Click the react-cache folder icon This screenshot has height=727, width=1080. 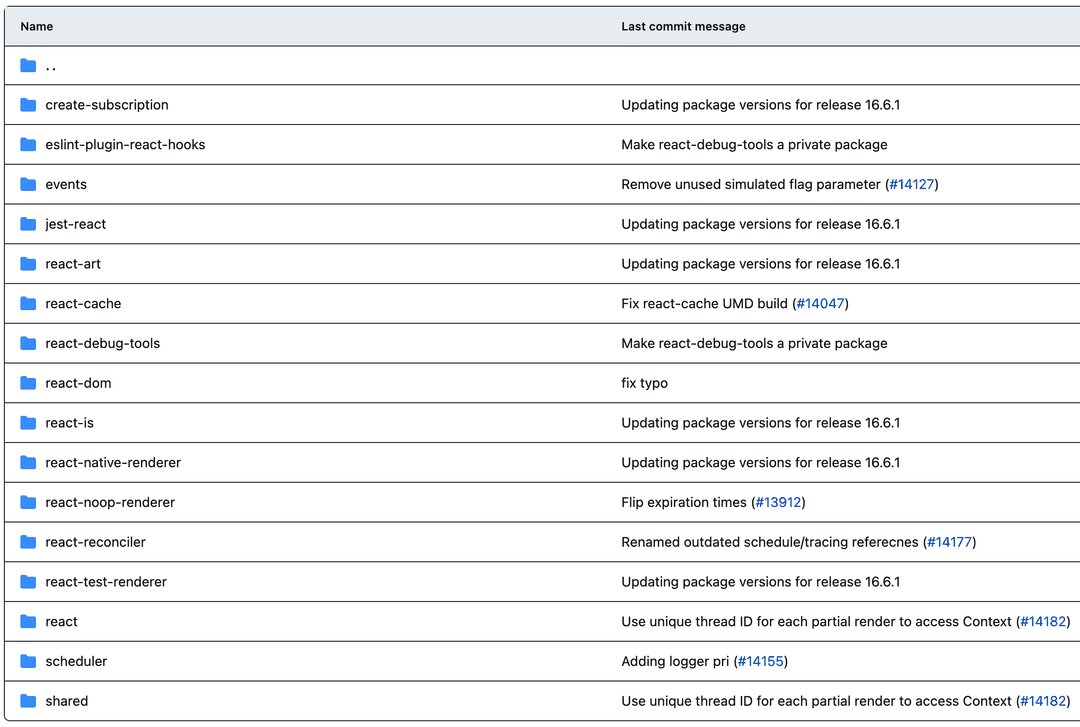pos(28,303)
